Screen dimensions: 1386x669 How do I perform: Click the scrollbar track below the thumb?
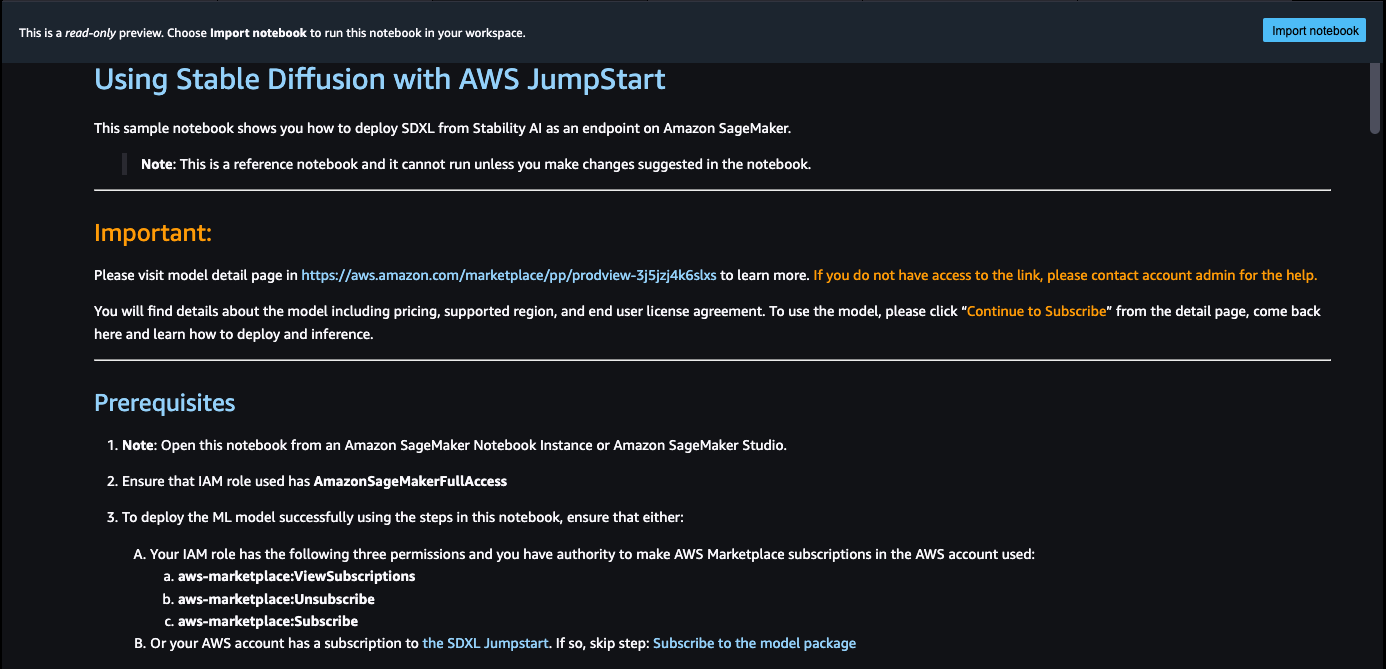(x=1377, y=400)
